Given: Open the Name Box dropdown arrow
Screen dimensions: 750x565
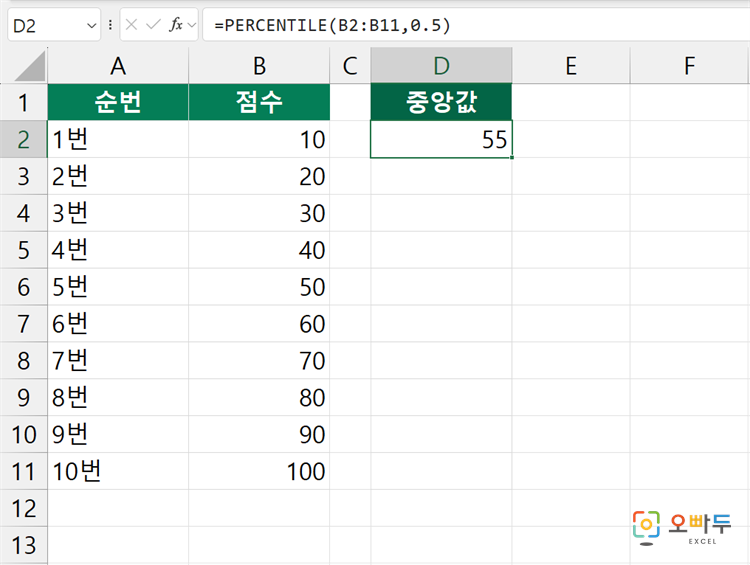Looking at the screenshot, I should (91, 25).
